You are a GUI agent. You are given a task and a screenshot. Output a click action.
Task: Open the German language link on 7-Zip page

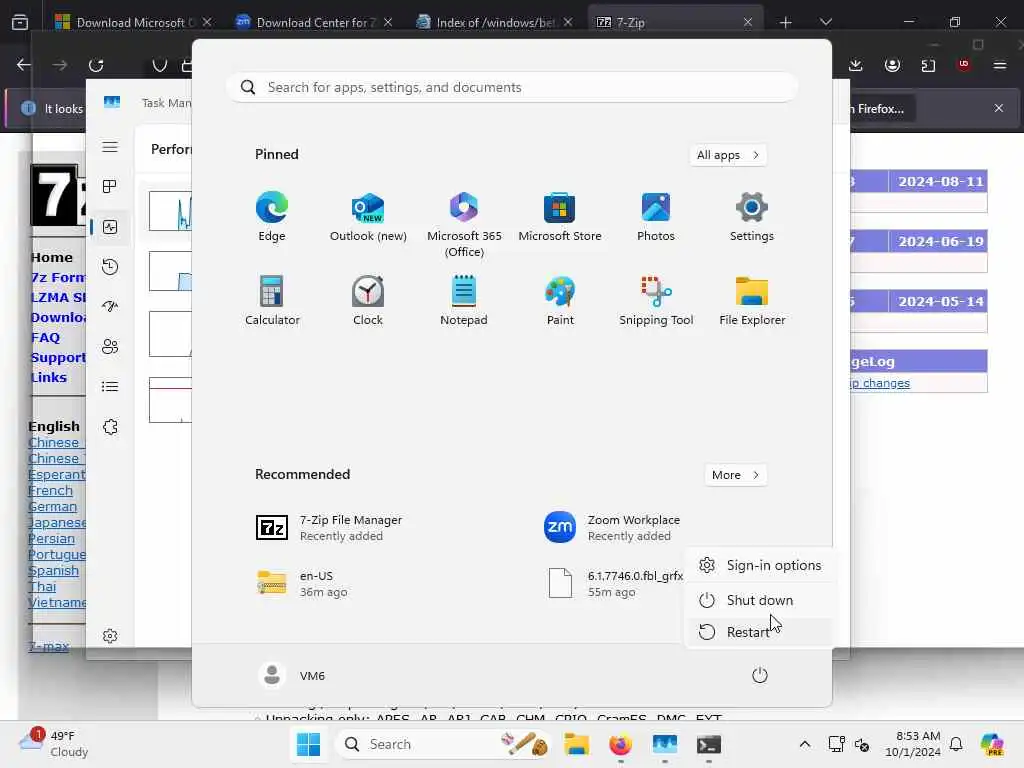click(x=52, y=507)
